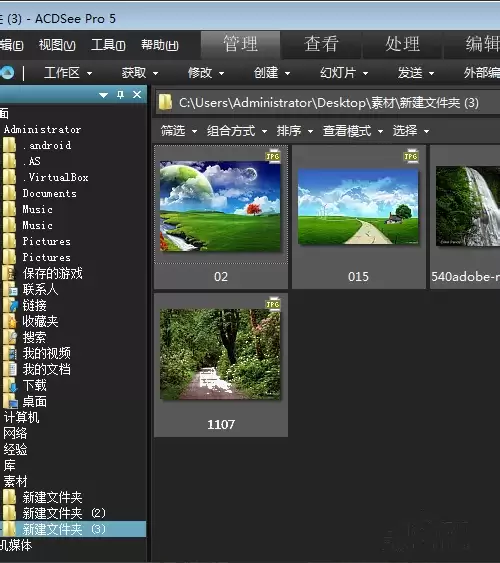Select the first Pictures folder in the tree
This screenshot has width=500, height=563.
tap(47, 241)
